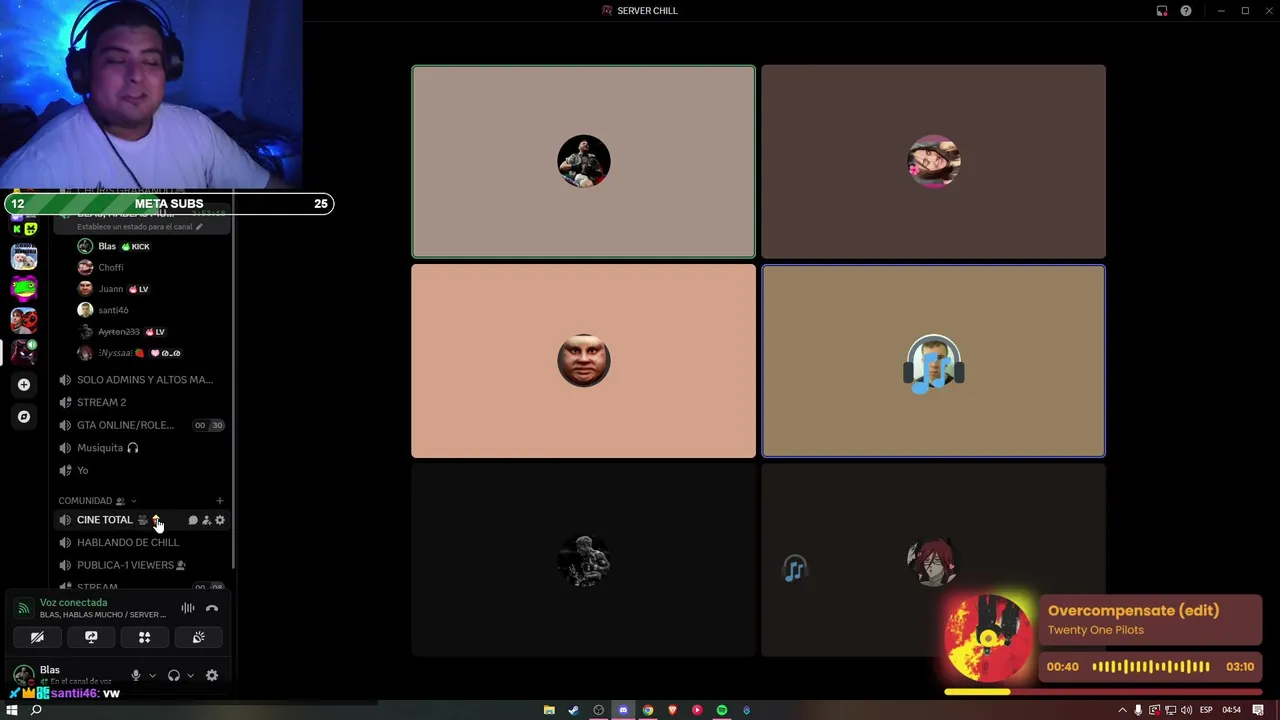Image resolution: width=1280 pixels, height=720 pixels.
Task: Disconnect from voice with the hang-up icon
Action: pos(212,608)
